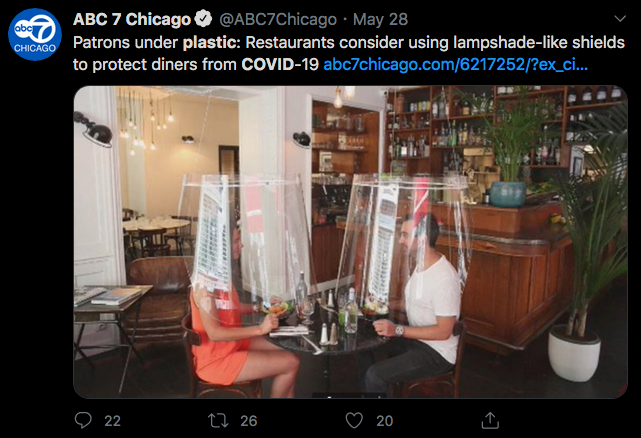The height and width of the screenshot is (438, 641).
Task: View the restaurant diners photo full size
Action: coord(350,242)
